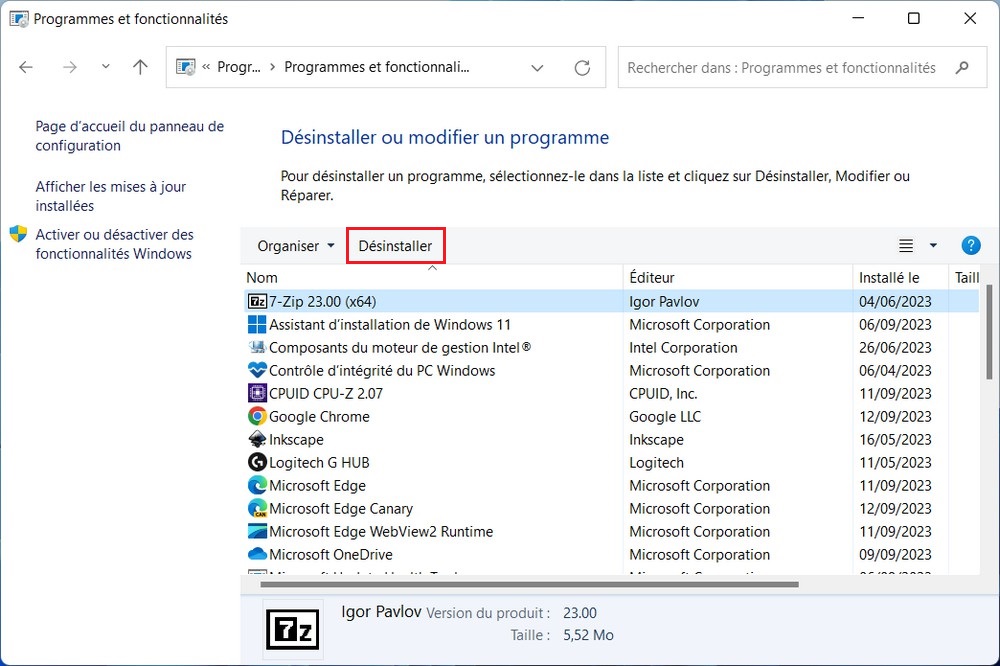The image size is (1000, 666).
Task: Go back with the left arrow
Action: 26,67
